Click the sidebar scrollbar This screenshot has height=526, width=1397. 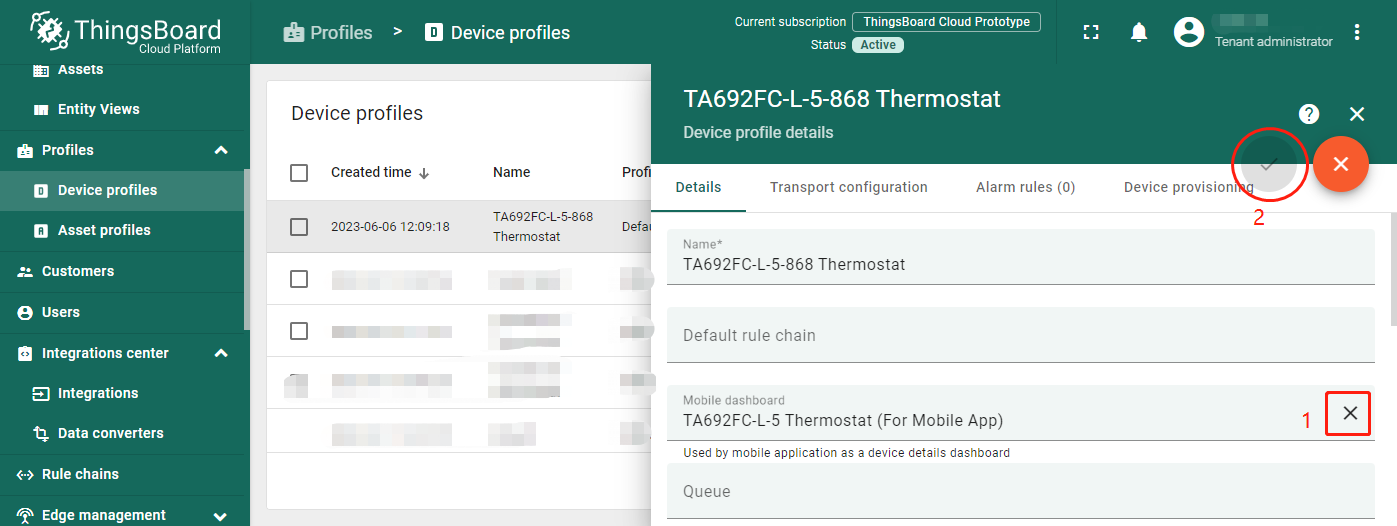coord(247,250)
